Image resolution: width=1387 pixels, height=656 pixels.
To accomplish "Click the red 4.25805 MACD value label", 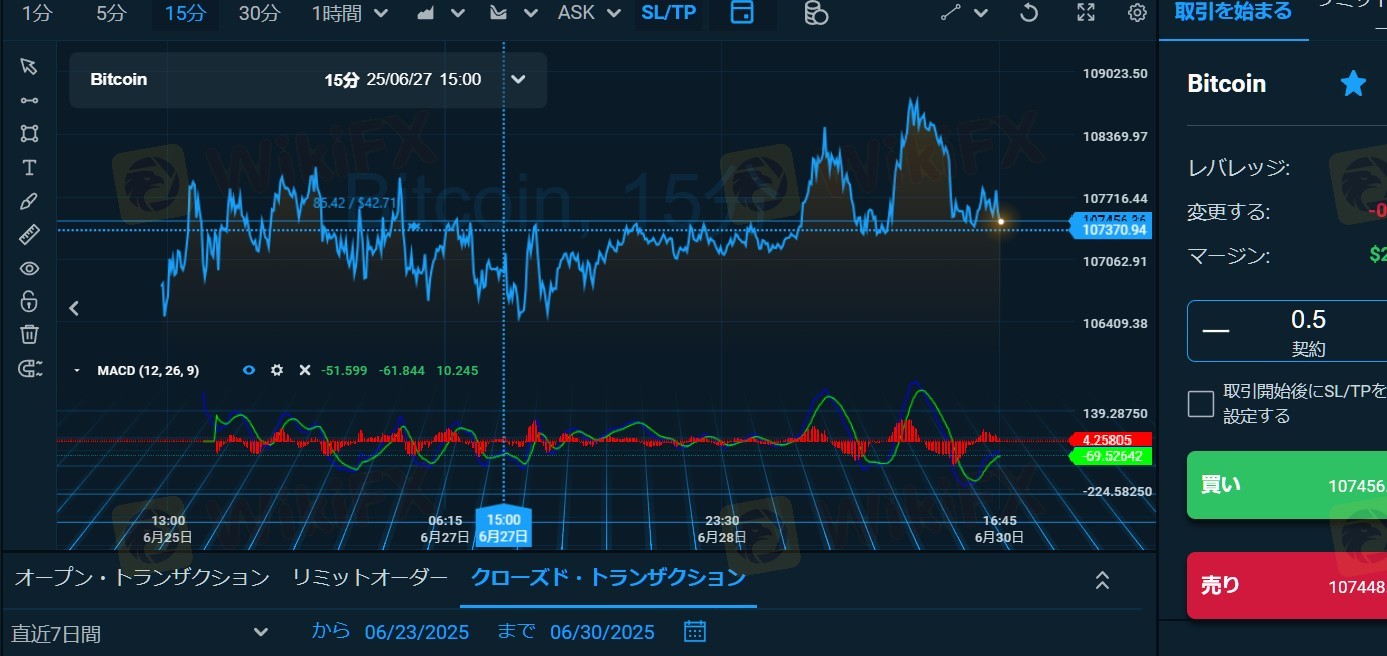I will pyautogui.click(x=1110, y=439).
